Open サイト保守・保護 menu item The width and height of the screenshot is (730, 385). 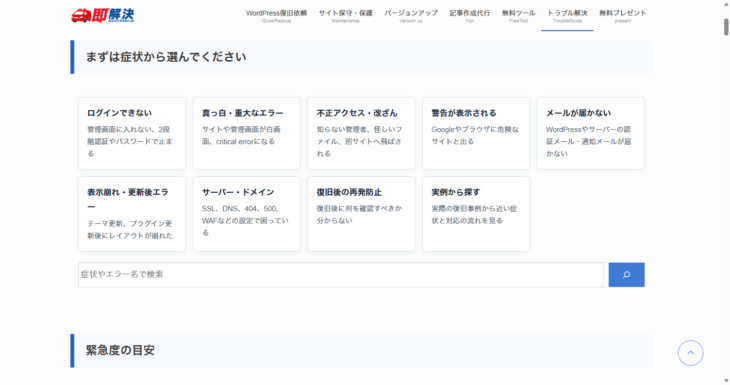tap(345, 16)
